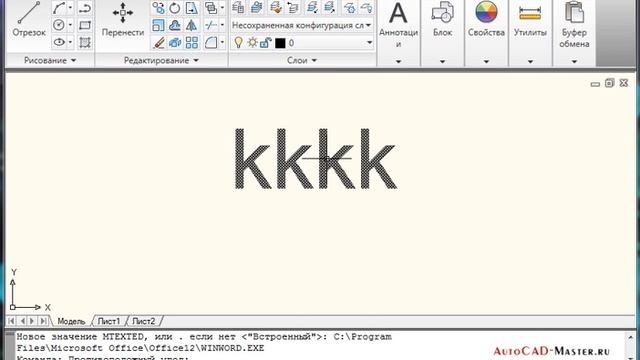Toggle layer 0 lock padlock icon

point(266,42)
